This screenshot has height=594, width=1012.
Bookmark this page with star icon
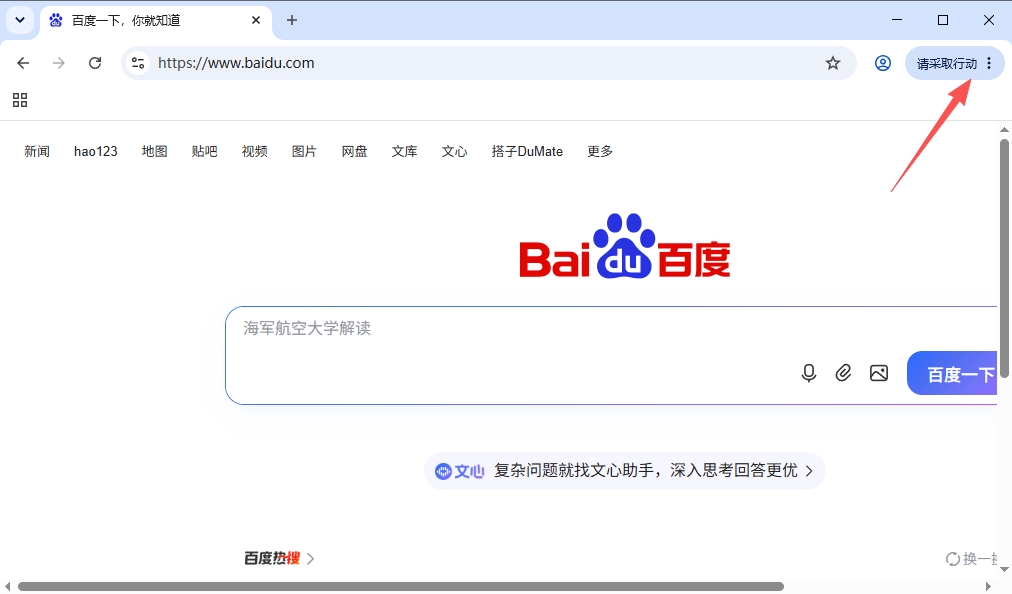click(833, 63)
